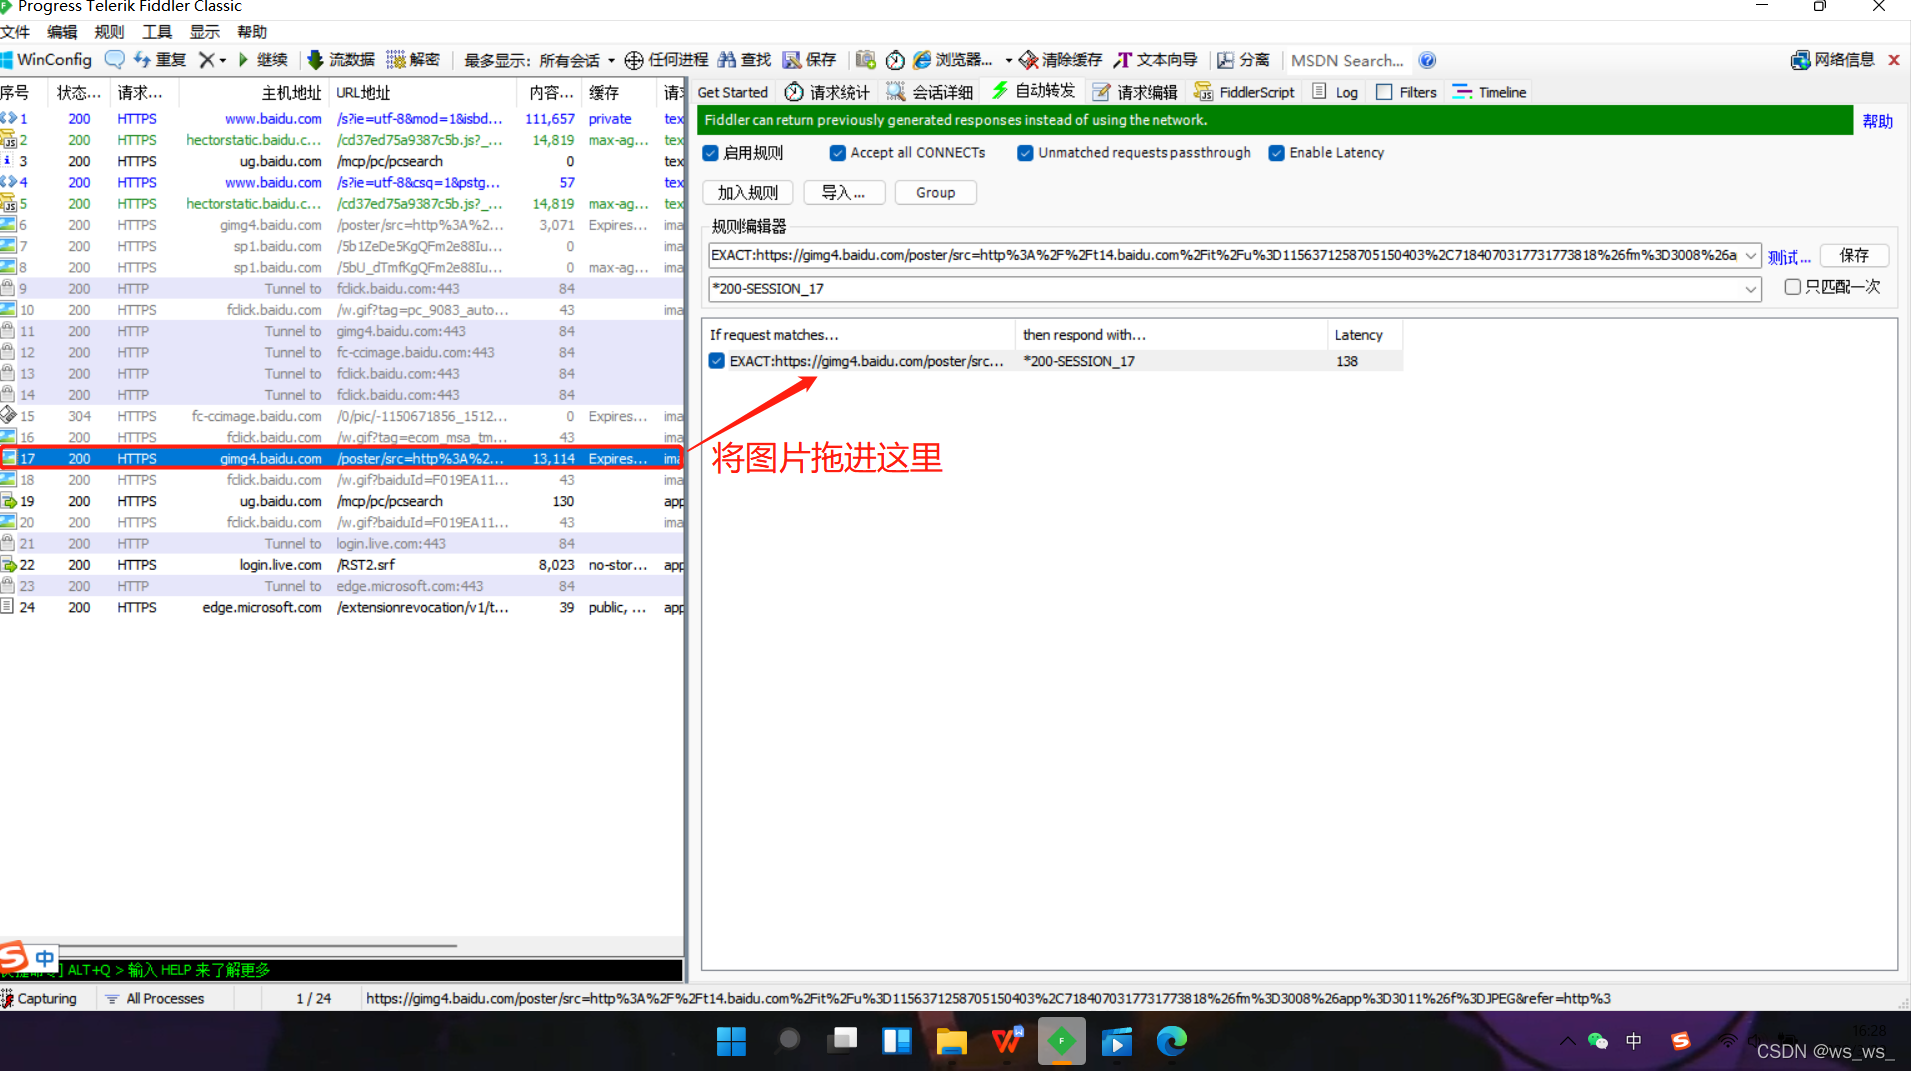Toggle the 只匹配一次 (match only once) checkbox
Image resolution: width=1911 pixels, height=1071 pixels.
(x=1793, y=287)
